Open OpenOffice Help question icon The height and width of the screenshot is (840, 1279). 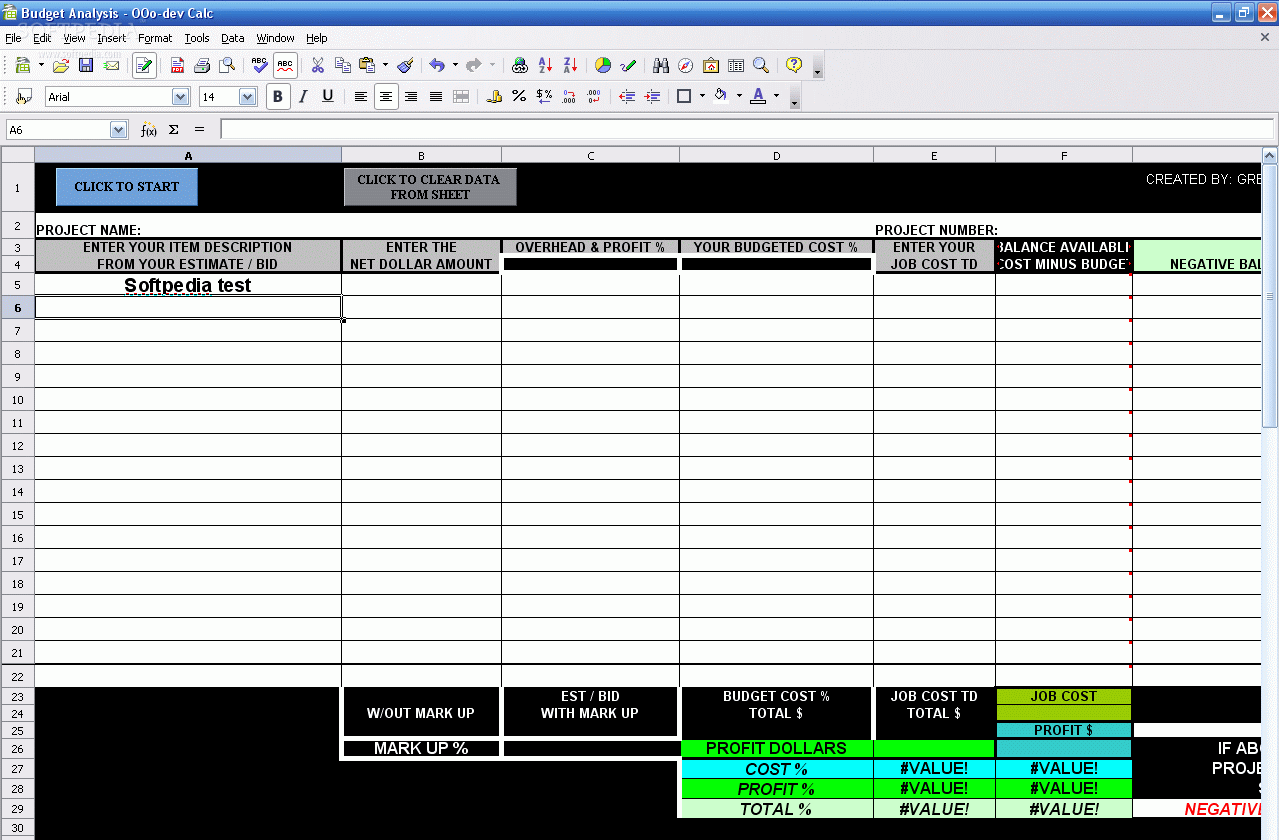794,65
